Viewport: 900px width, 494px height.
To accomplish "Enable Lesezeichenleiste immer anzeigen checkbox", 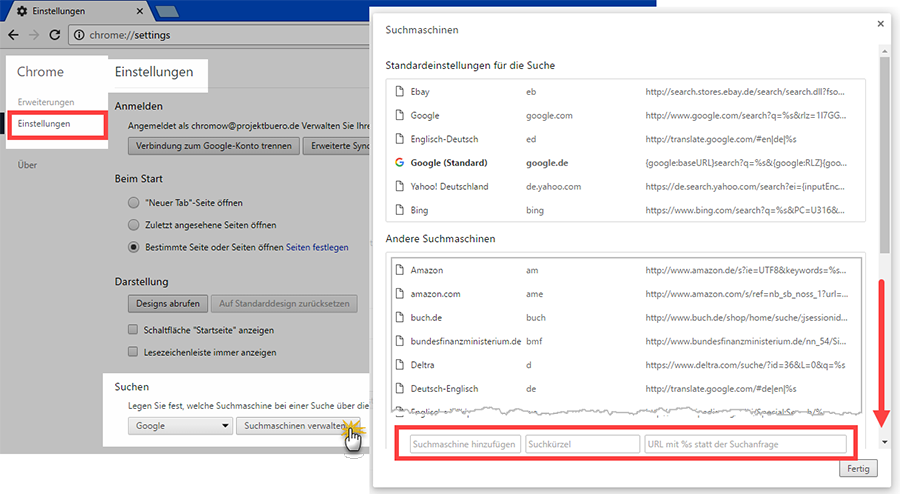I will [x=133, y=352].
